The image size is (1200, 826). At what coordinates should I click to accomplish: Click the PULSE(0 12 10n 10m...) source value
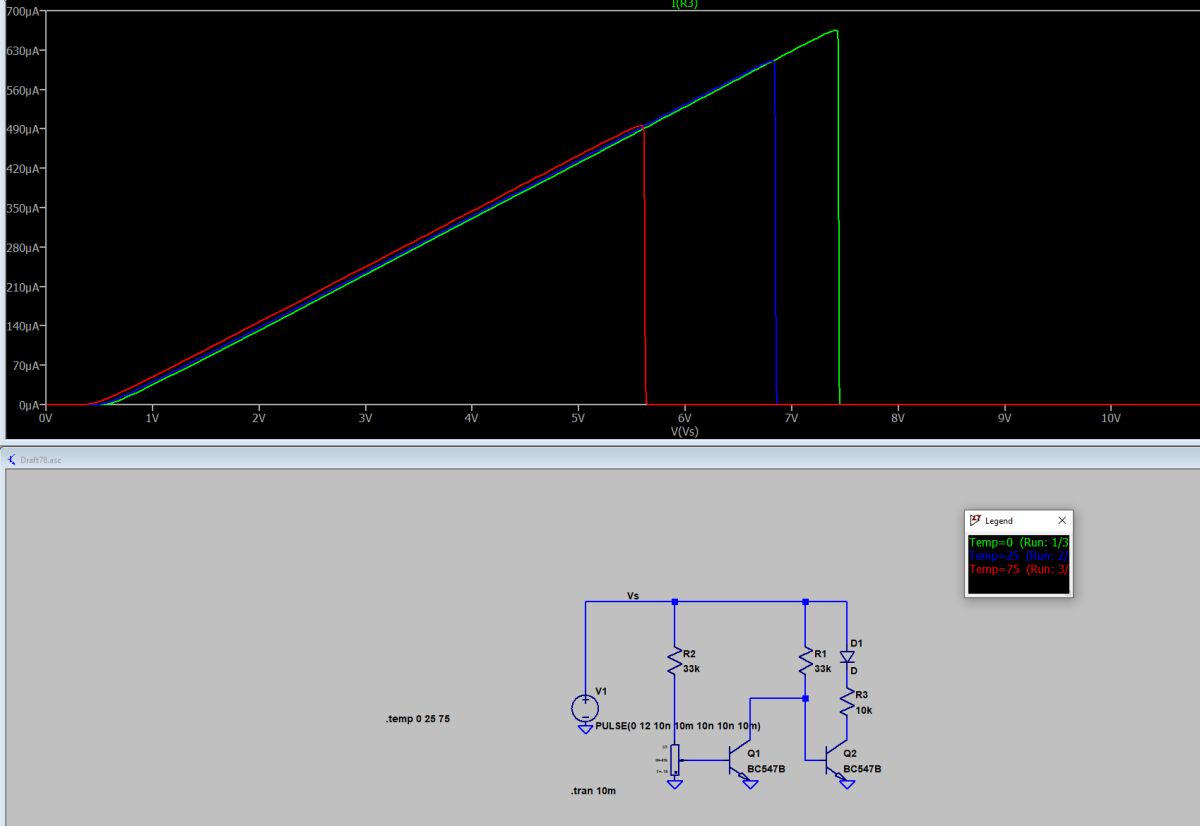678,726
